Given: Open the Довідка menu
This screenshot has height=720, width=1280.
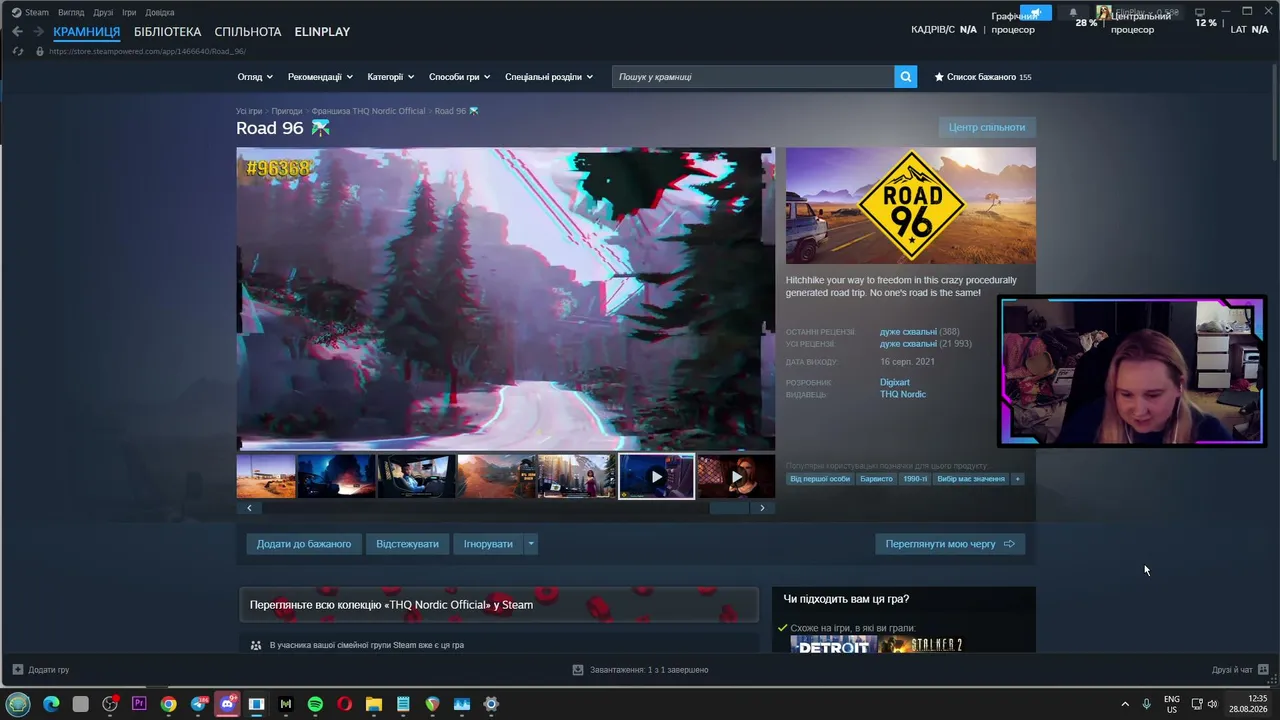Looking at the screenshot, I should [x=159, y=13].
